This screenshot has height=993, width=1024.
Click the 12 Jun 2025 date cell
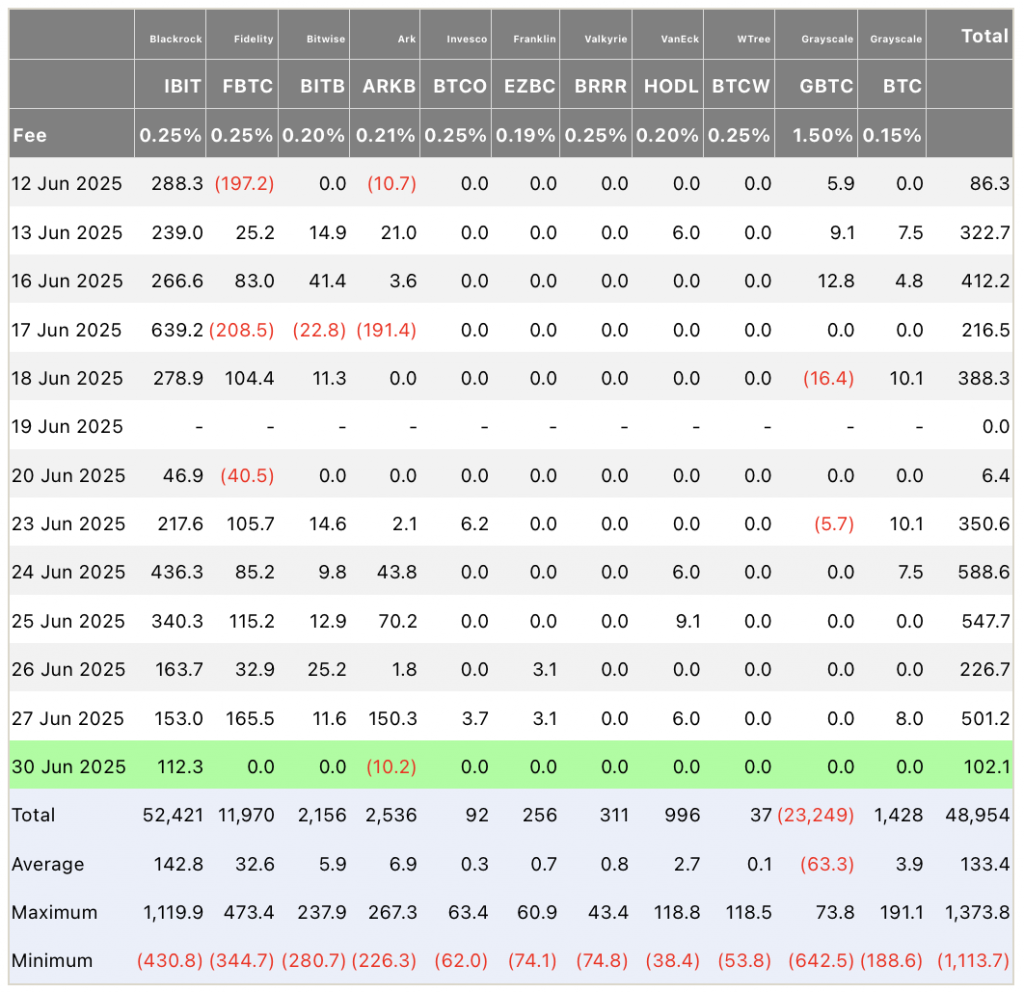point(67,183)
